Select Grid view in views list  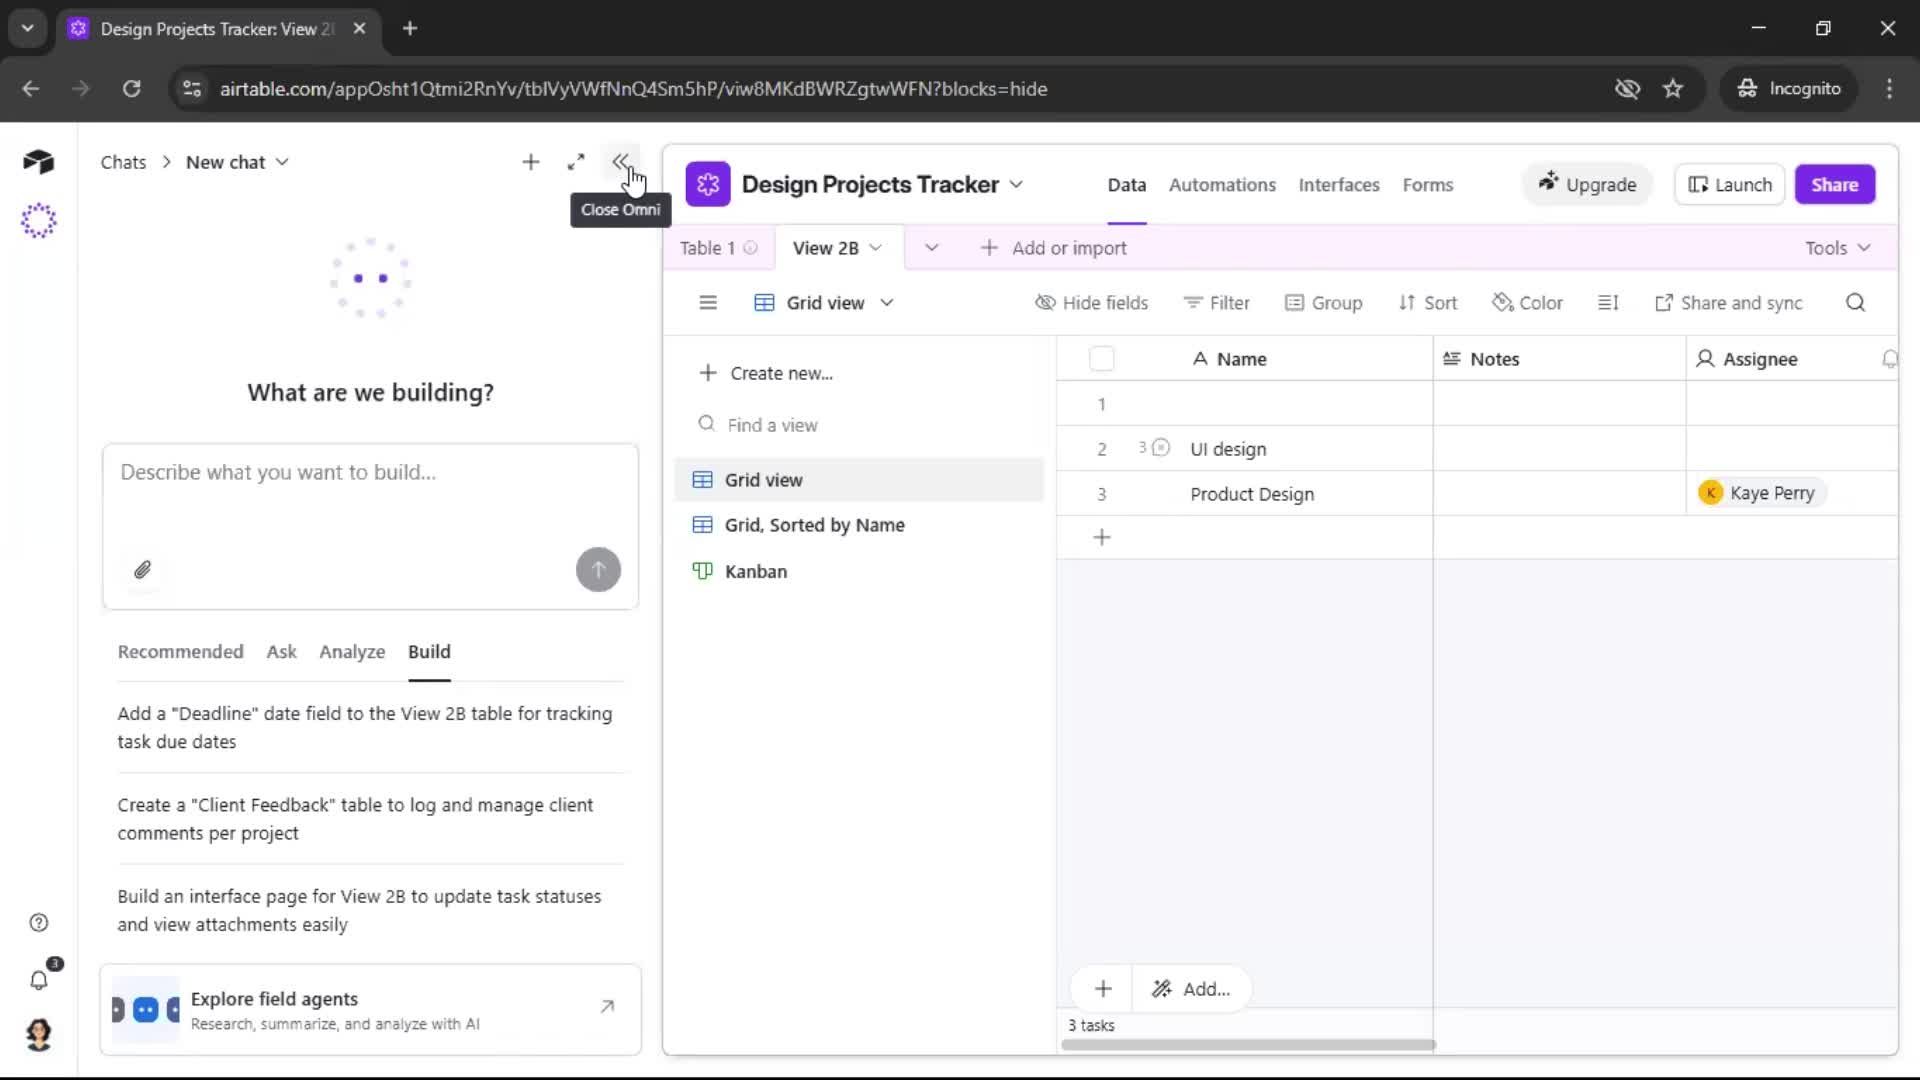click(859, 480)
